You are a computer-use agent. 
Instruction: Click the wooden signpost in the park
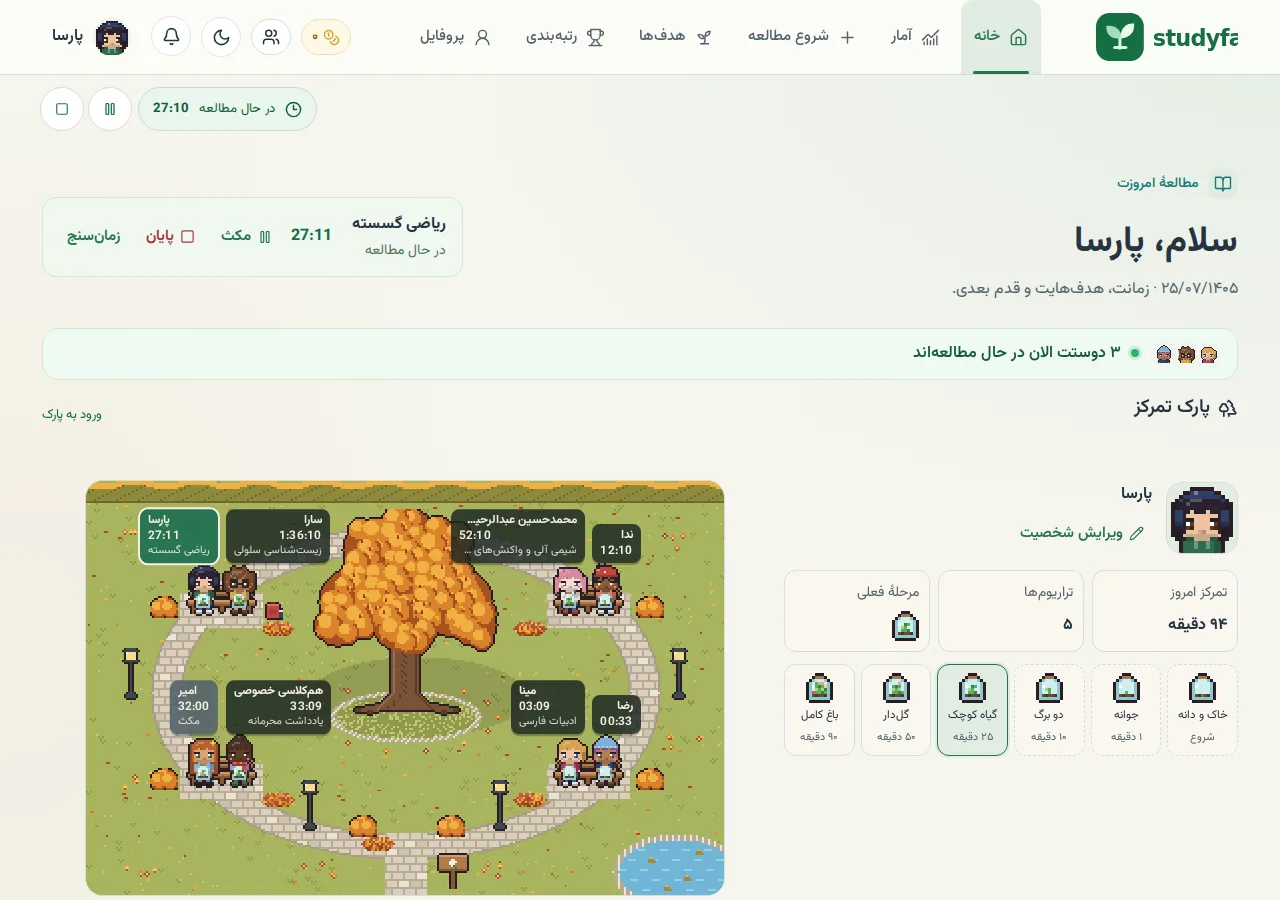(453, 869)
